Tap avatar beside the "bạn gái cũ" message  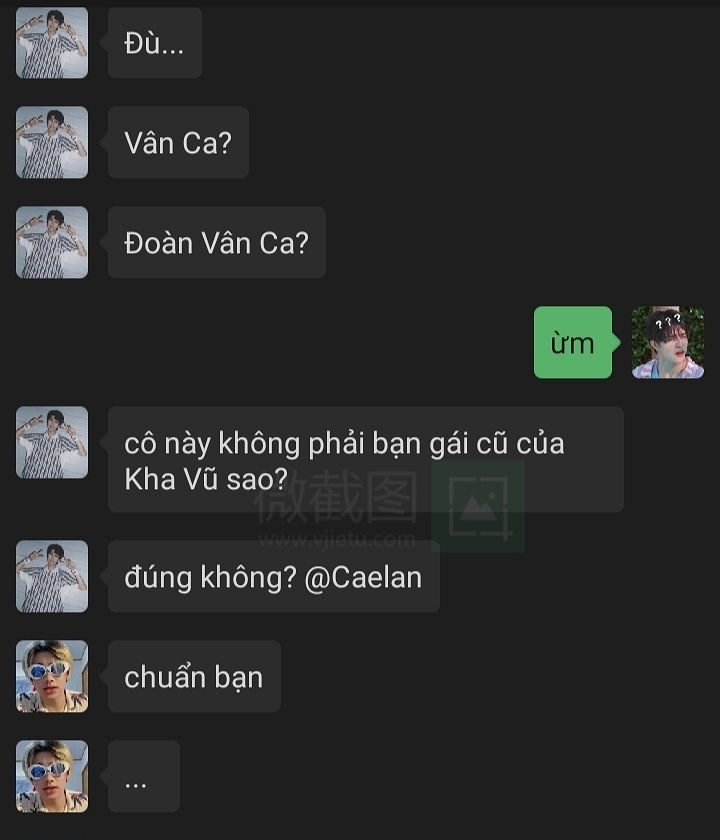(x=52, y=442)
